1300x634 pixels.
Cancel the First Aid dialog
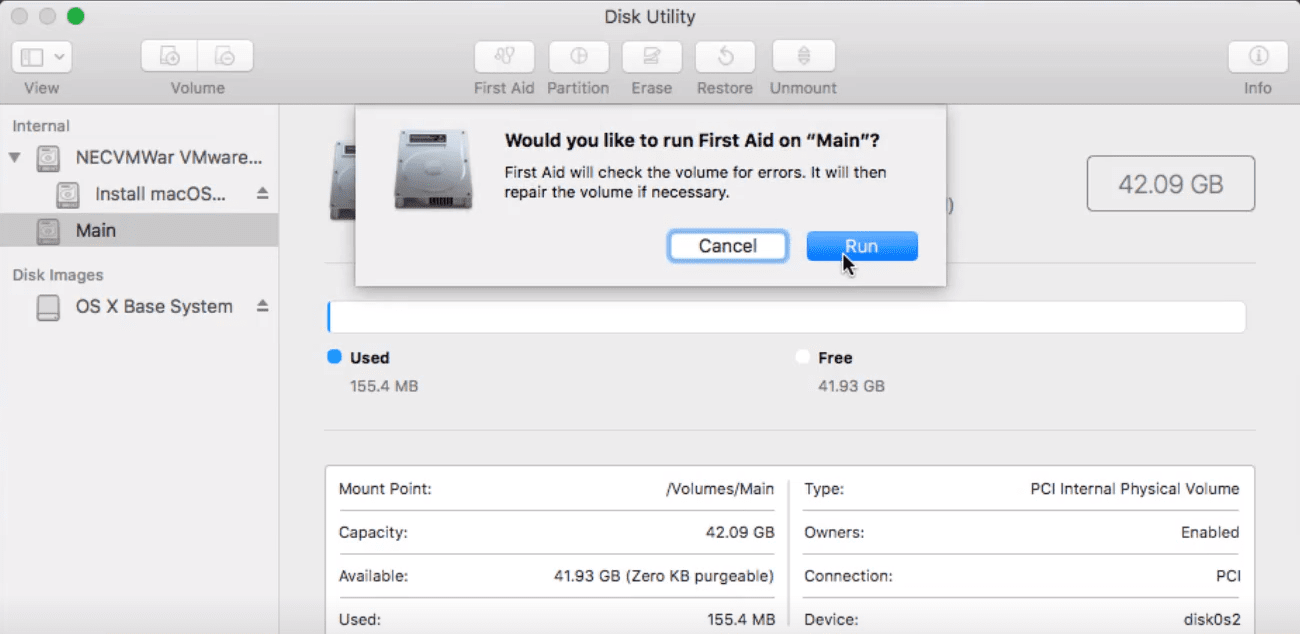click(728, 246)
